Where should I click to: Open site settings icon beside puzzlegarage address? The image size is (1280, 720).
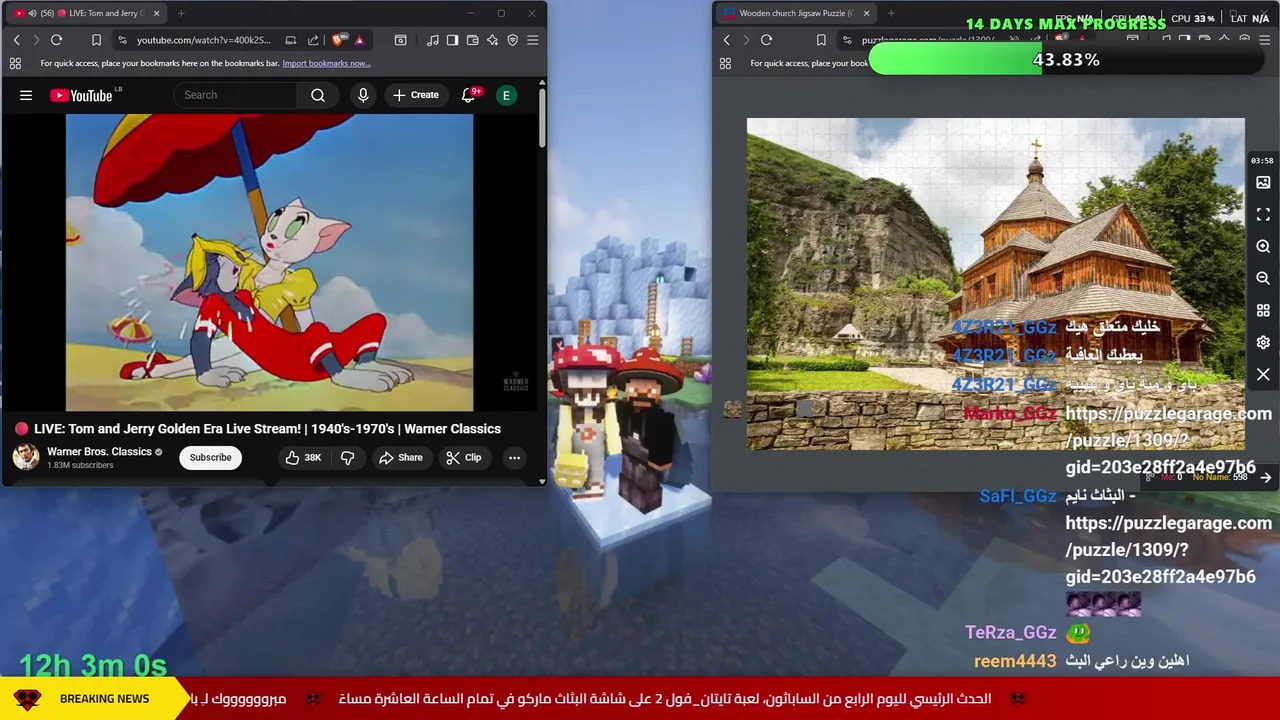coord(846,40)
